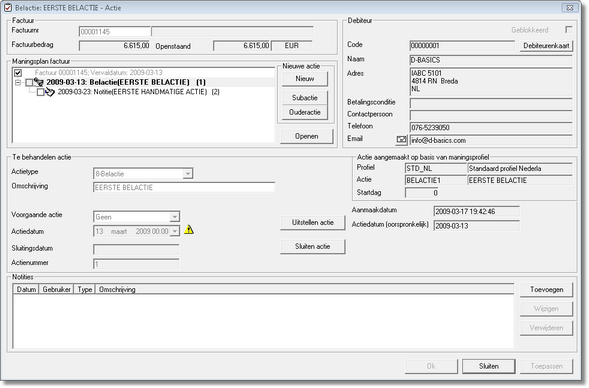Click the Adres field IABC 5101

click(x=491, y=82)
